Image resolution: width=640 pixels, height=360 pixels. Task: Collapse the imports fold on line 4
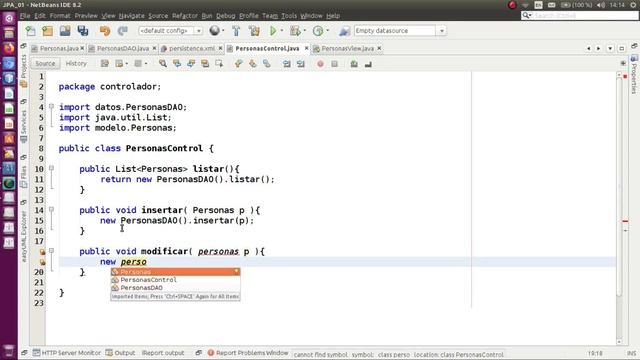pos(51,107)
